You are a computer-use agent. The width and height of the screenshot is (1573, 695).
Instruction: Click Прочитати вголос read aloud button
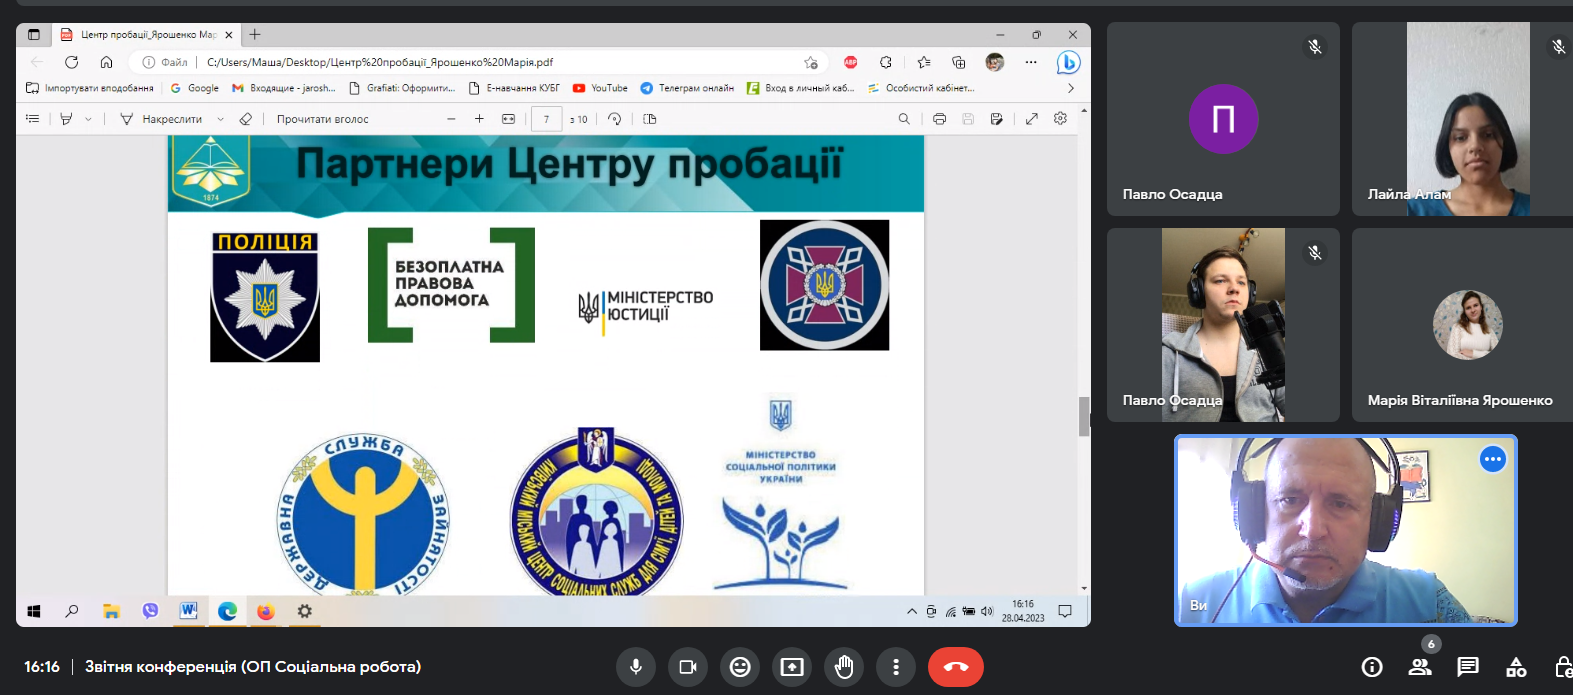point(323,119)
